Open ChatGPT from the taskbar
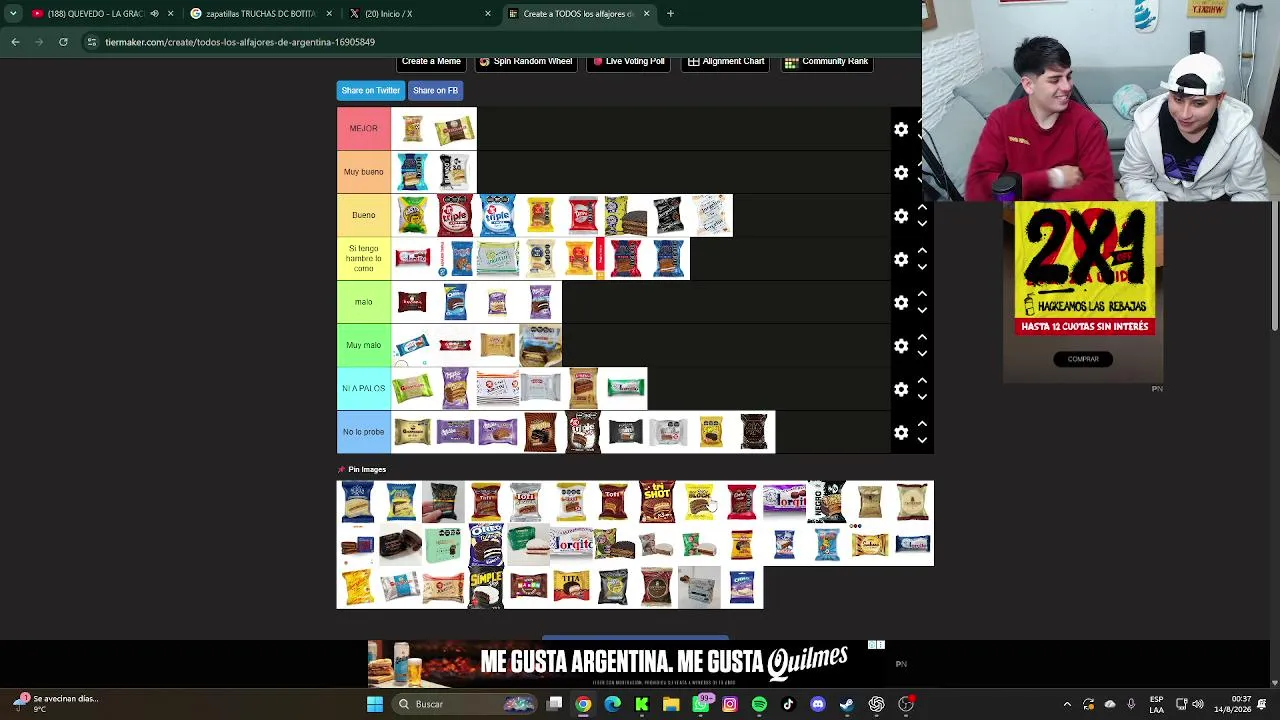 pos(876,704)
